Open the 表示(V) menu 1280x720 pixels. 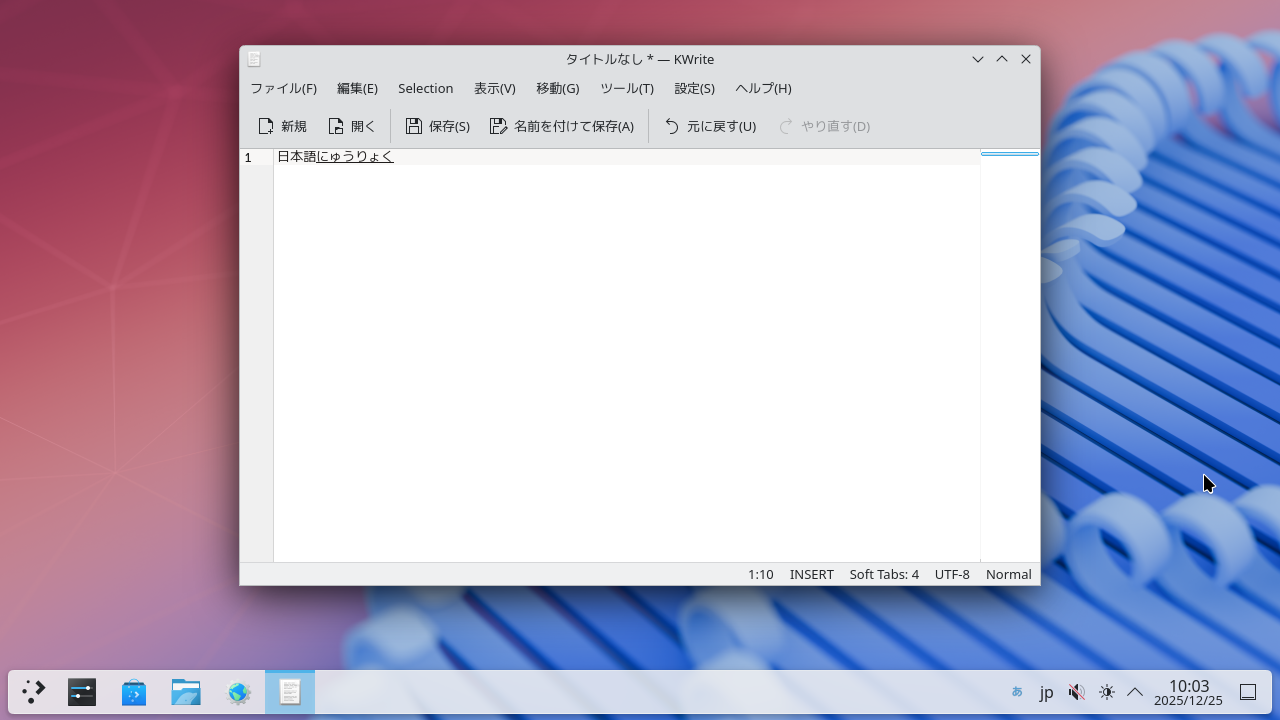point(494,88)
